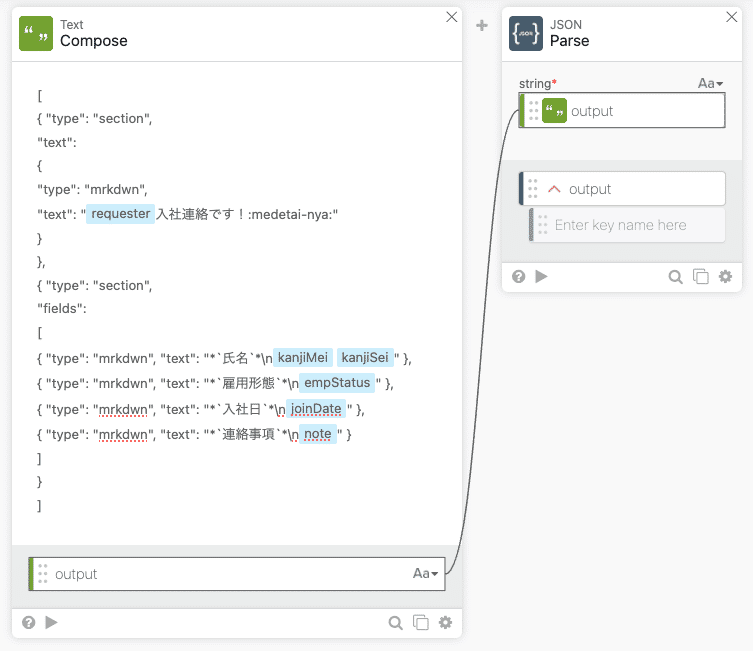The width and height of the screenshot is (753, 651).
Task: Duplicate the Compose card
Action: tap(421, 623)
